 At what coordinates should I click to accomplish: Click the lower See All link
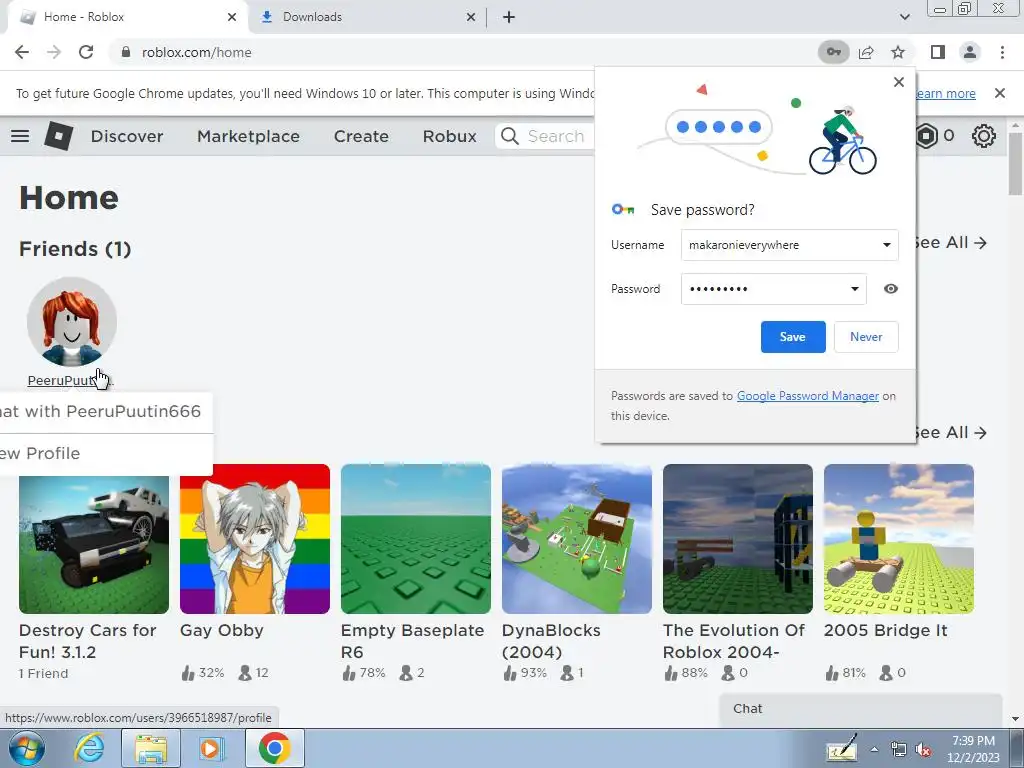(950, 432)
